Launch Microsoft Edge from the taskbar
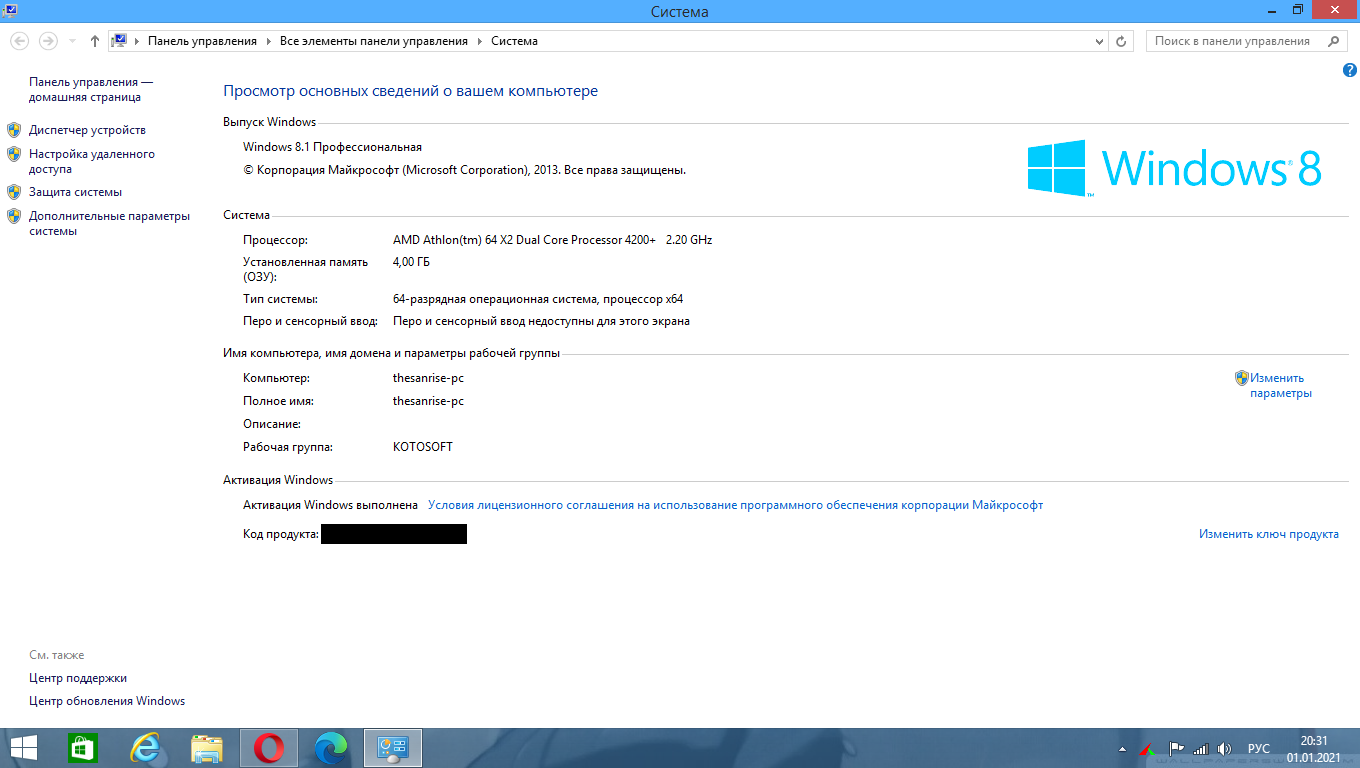Viewport: 1360px width, 768px height. point(329,748)
